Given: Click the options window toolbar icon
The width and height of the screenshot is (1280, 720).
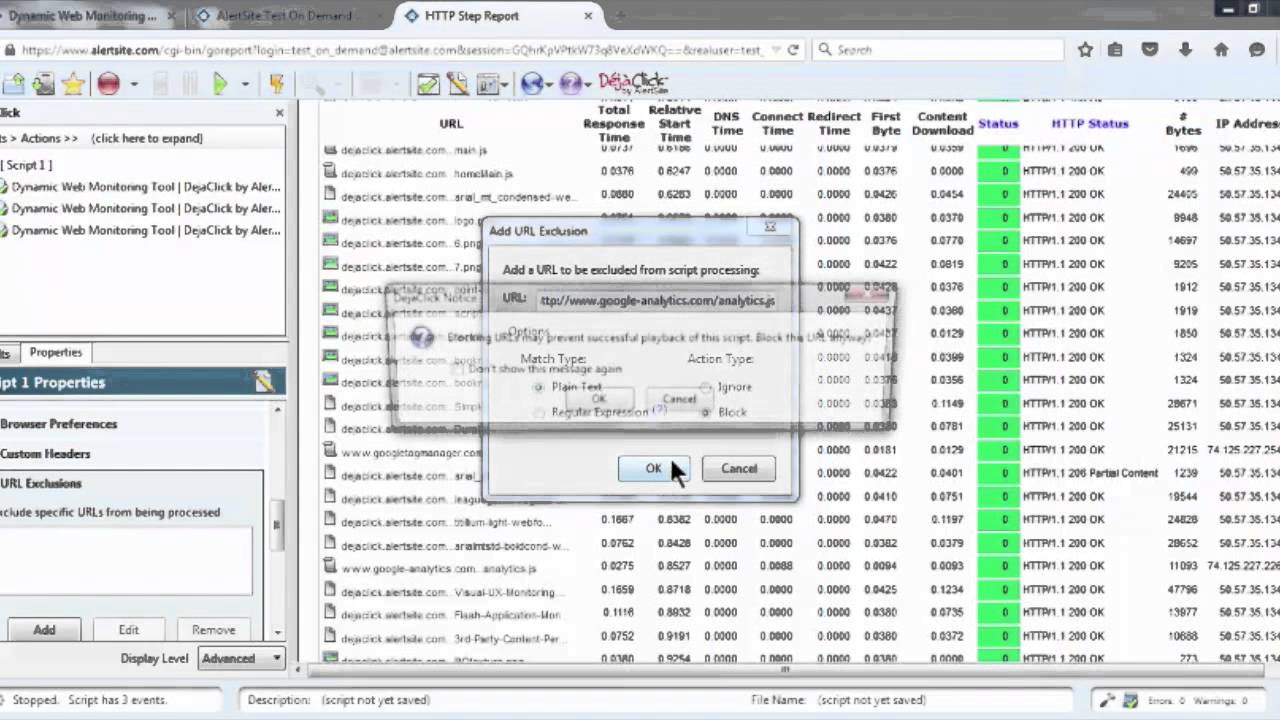Looking at the screenshot, I should coord(490,84).
